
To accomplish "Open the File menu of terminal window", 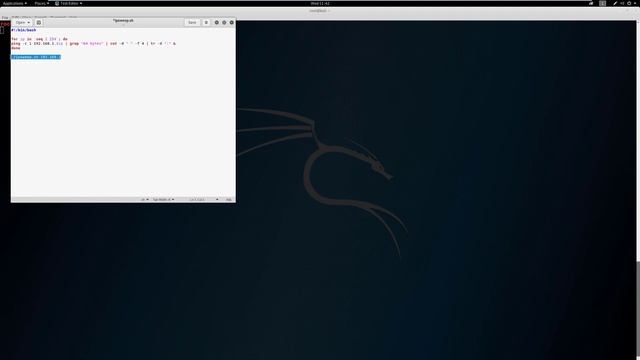I will 5,18.
